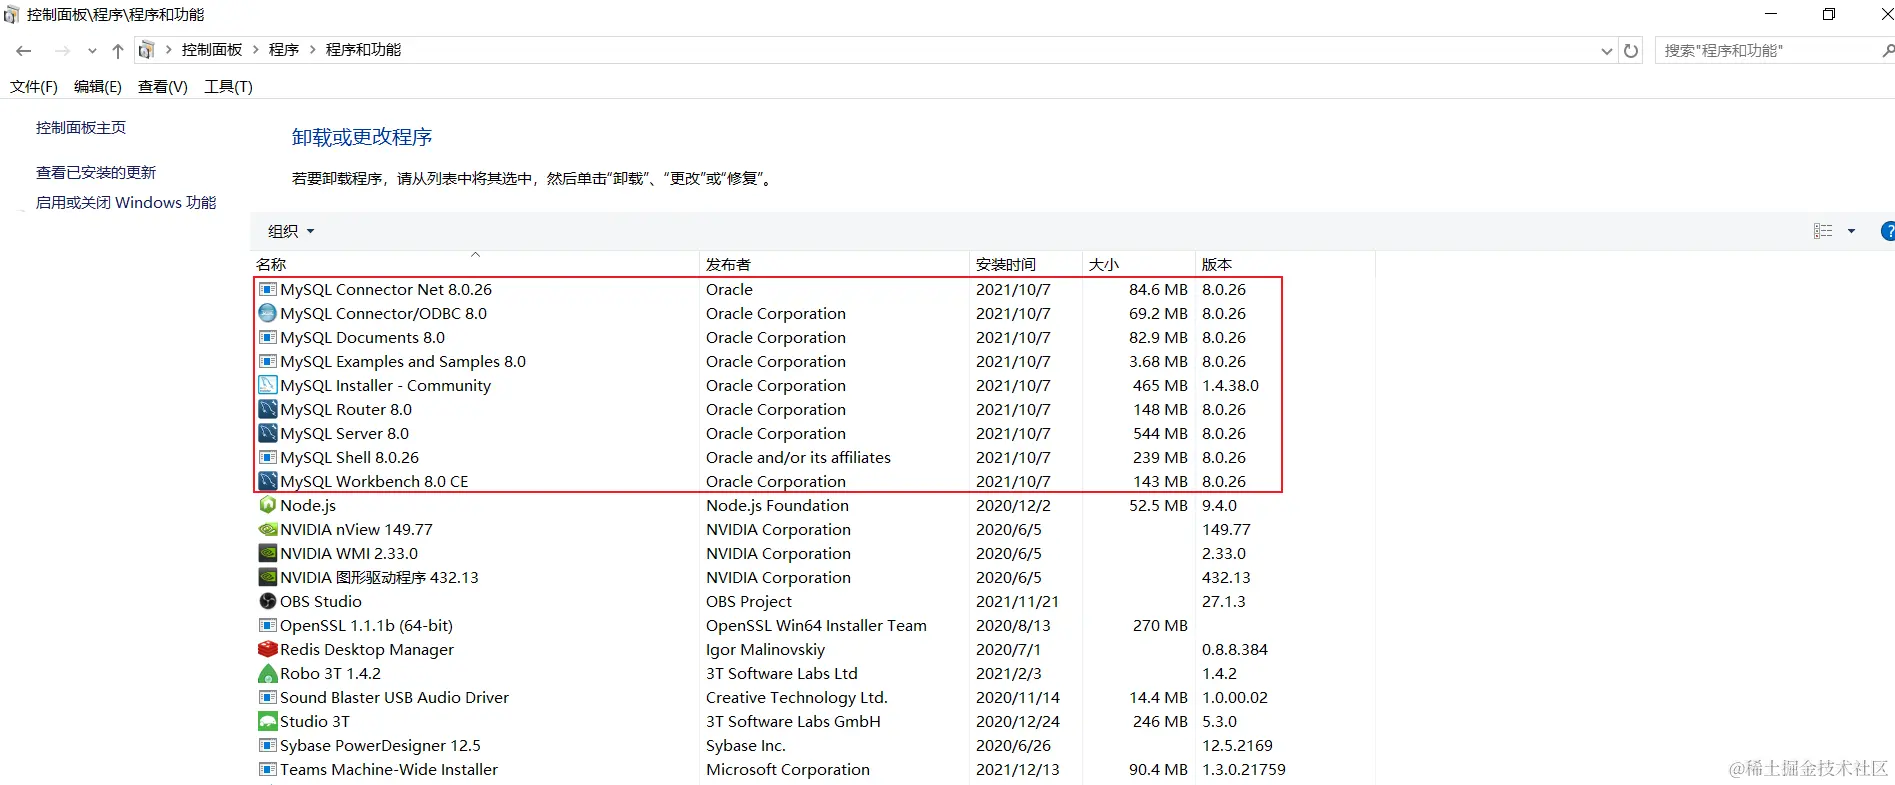Click the change view layout icon

pyautogui.click(x=1823, y=231)
